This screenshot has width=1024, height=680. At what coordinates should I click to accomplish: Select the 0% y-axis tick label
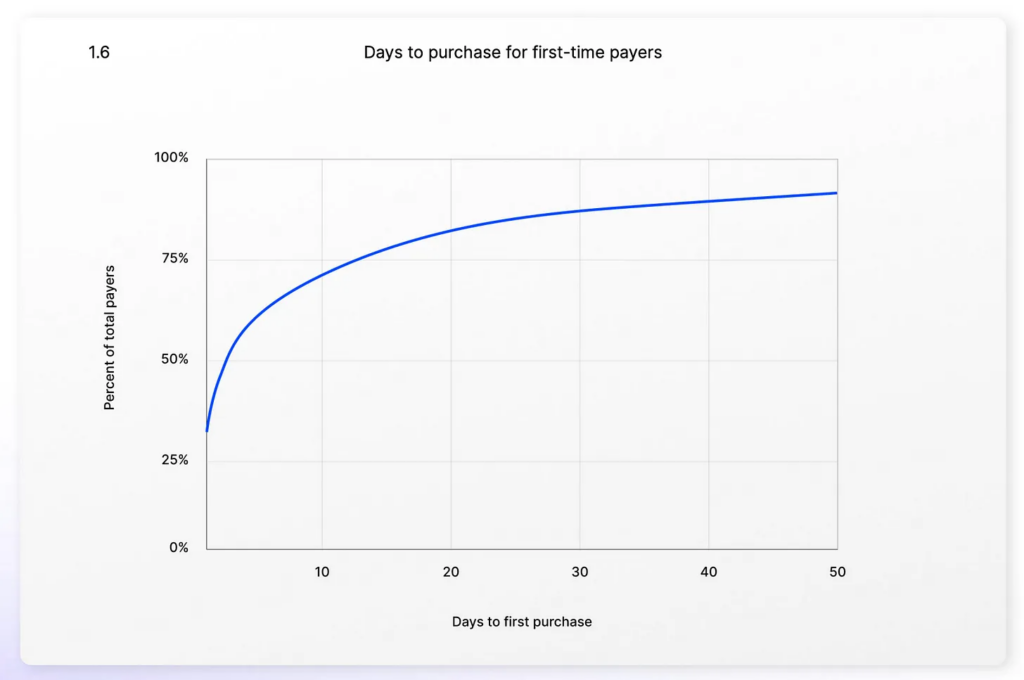178,547
